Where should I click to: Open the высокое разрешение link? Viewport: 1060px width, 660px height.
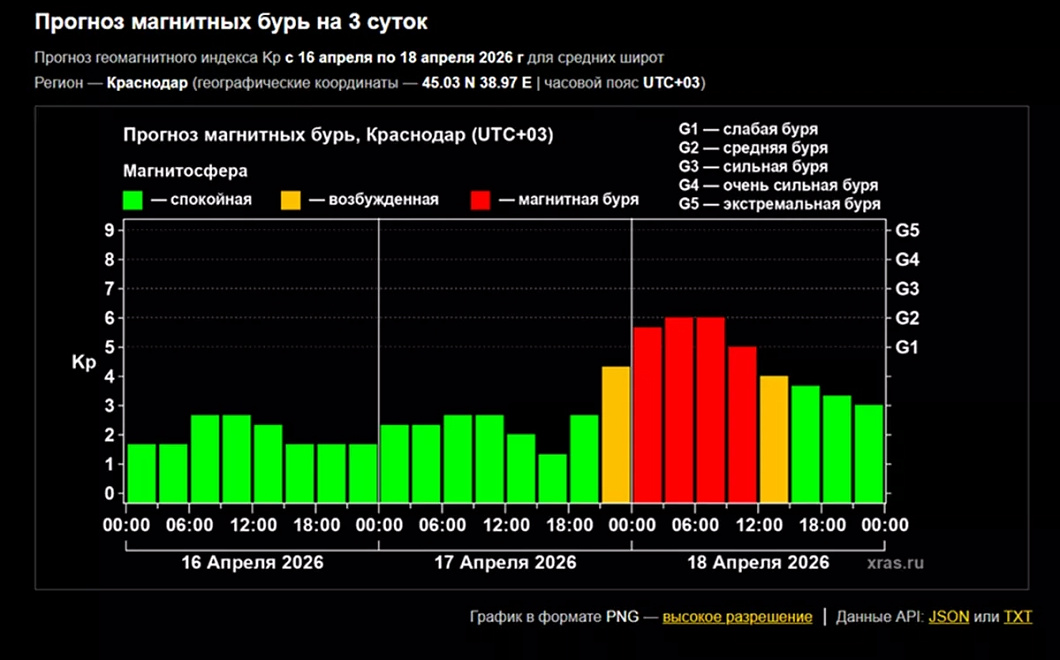(x=737, y=617)
